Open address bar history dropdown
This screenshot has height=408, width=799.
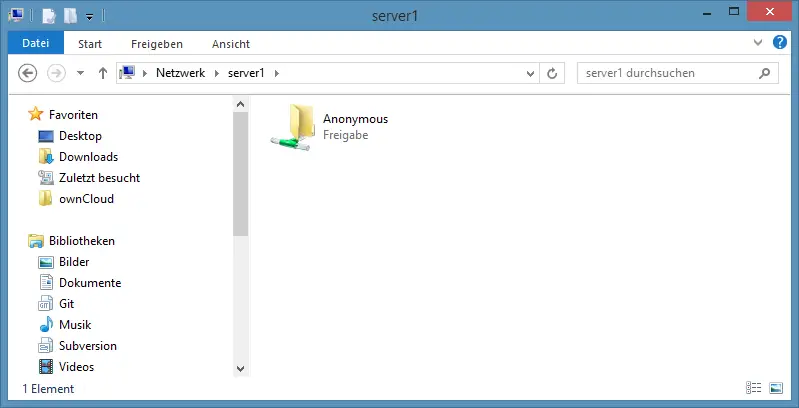[530, 73]
